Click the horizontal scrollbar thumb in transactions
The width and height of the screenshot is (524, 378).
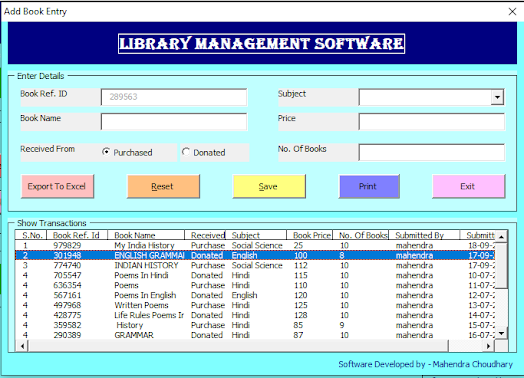(239, 346)
